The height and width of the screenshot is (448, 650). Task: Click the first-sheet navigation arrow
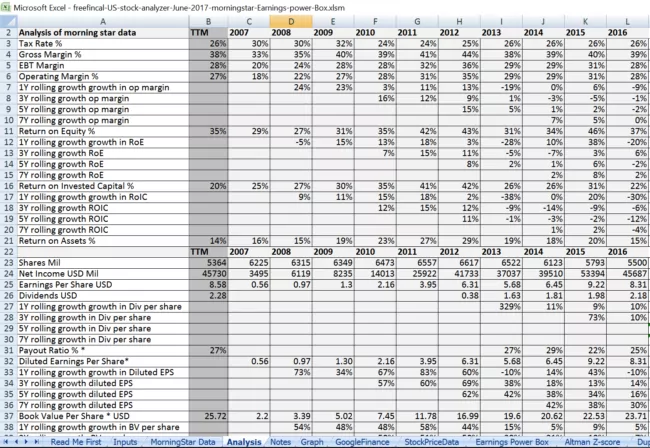point(6,441)
